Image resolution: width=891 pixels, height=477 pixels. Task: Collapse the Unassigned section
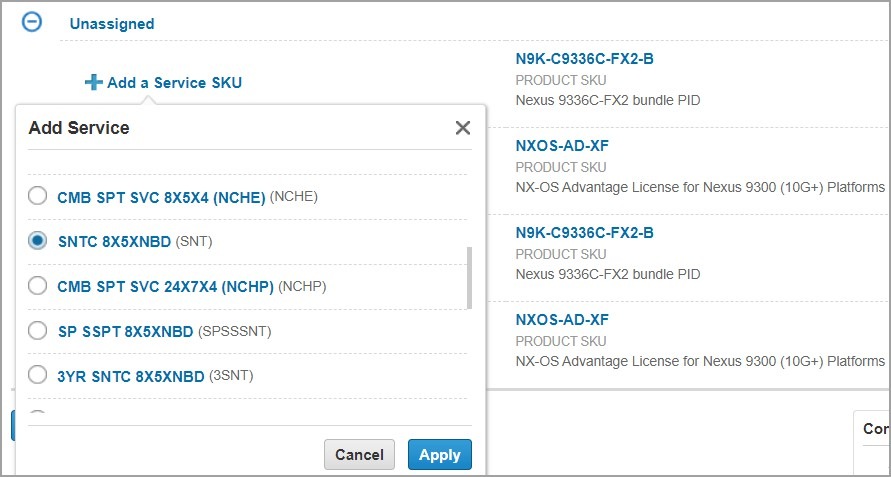(32, 22)
